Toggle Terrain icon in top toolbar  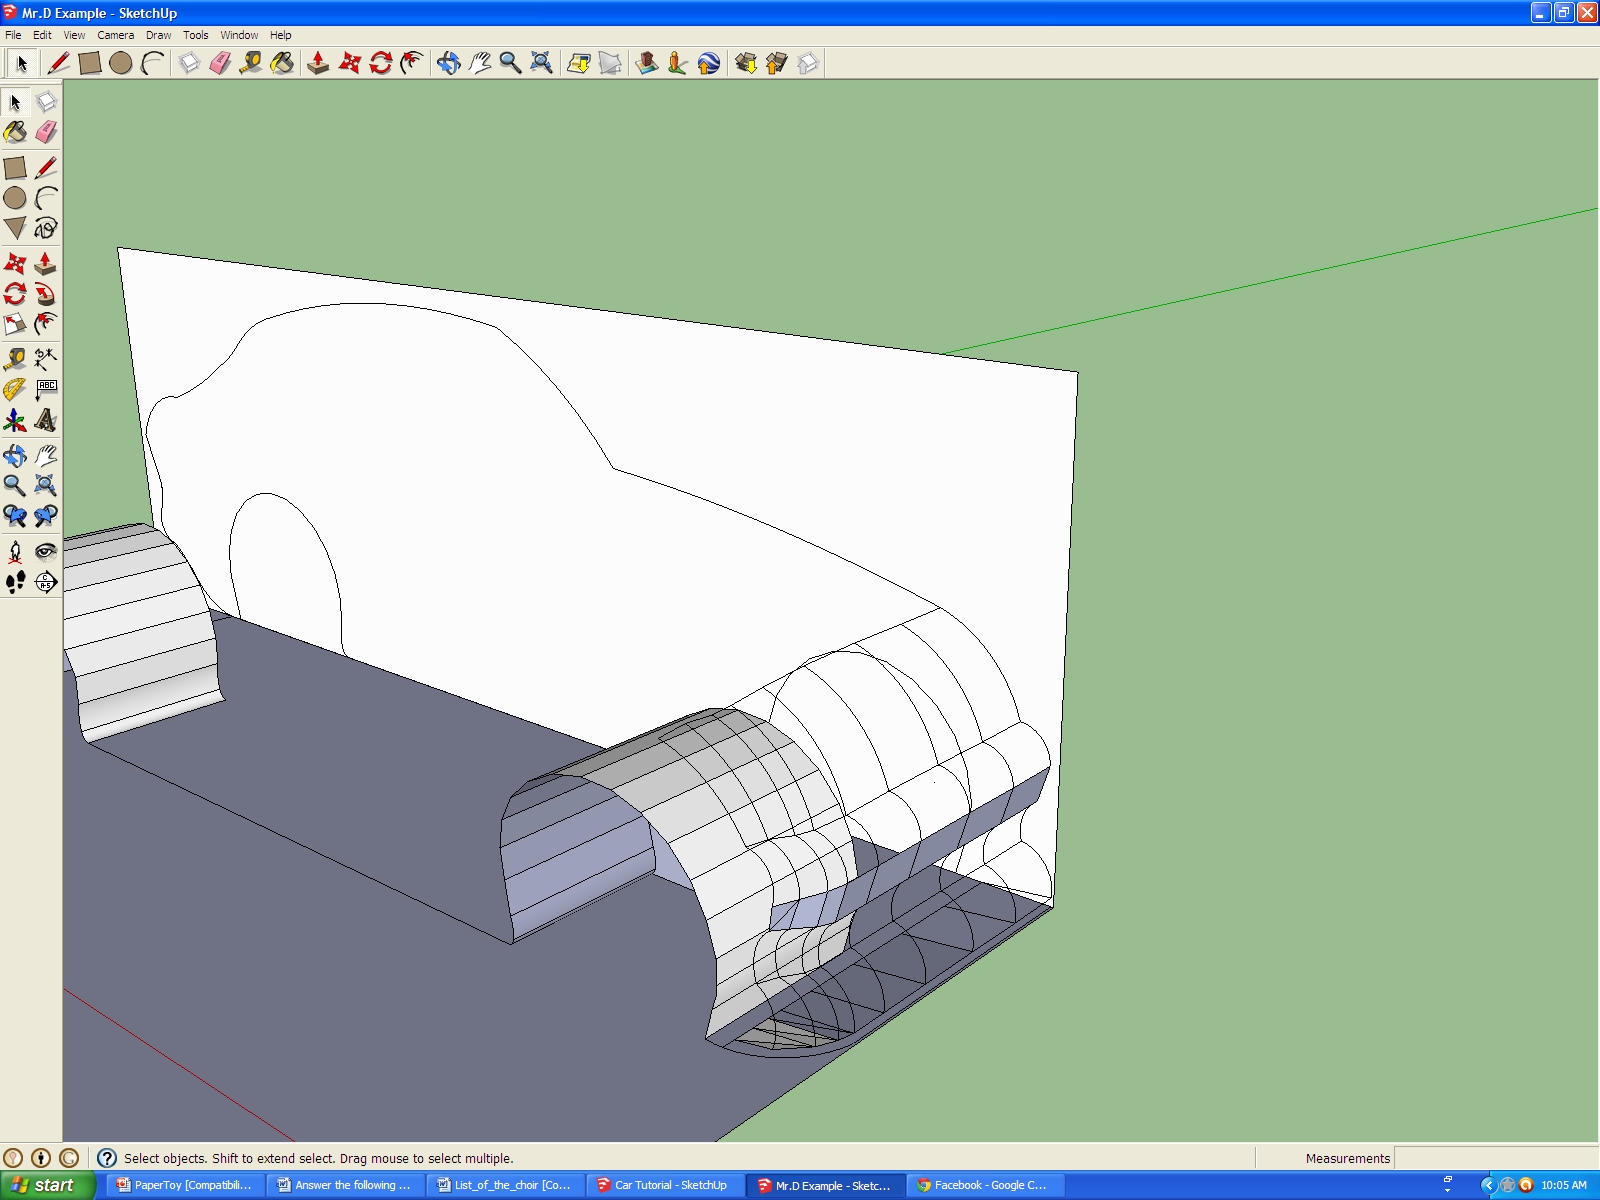point(610,63)
